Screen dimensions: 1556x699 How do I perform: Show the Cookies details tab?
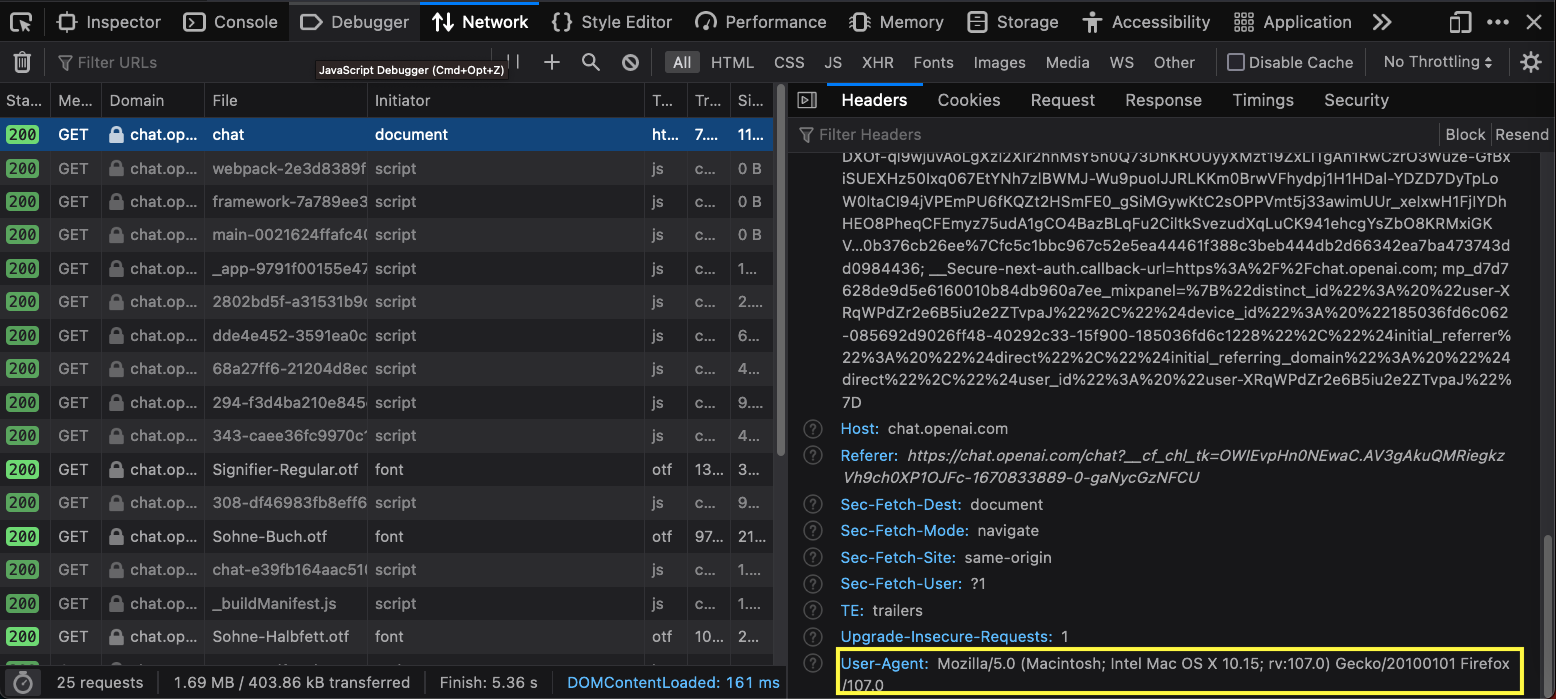point(969,100)
